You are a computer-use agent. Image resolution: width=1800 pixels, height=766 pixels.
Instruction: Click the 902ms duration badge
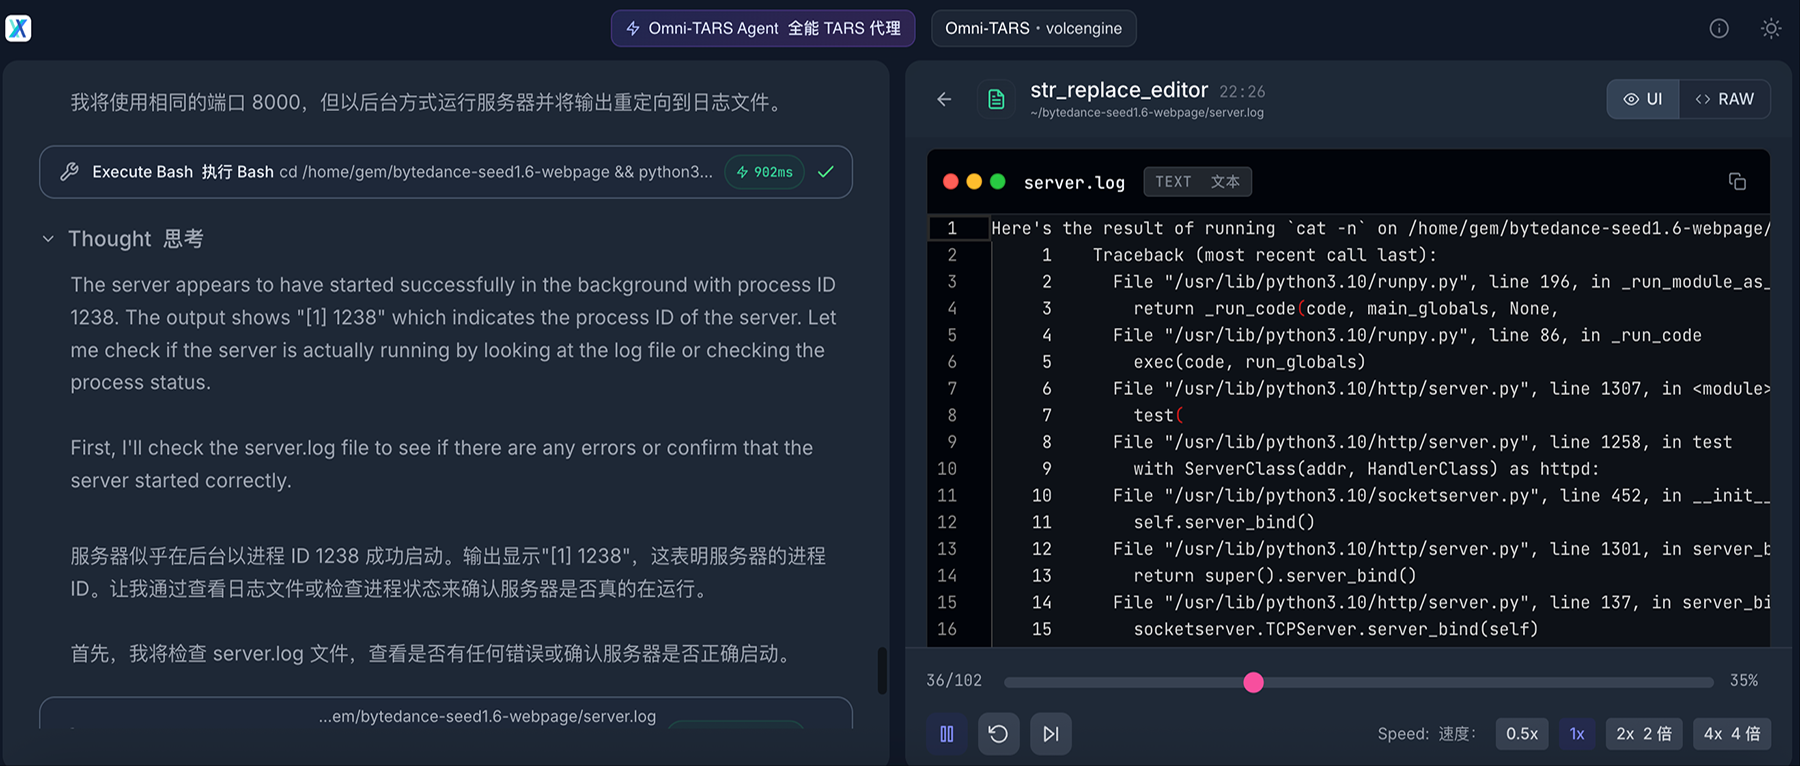tap(764, 172)
